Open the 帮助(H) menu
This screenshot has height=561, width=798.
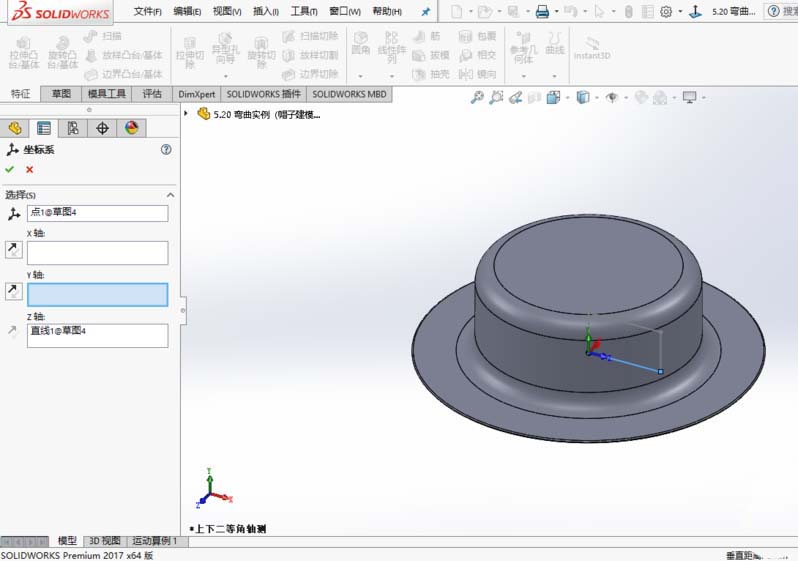coord(387,11)
